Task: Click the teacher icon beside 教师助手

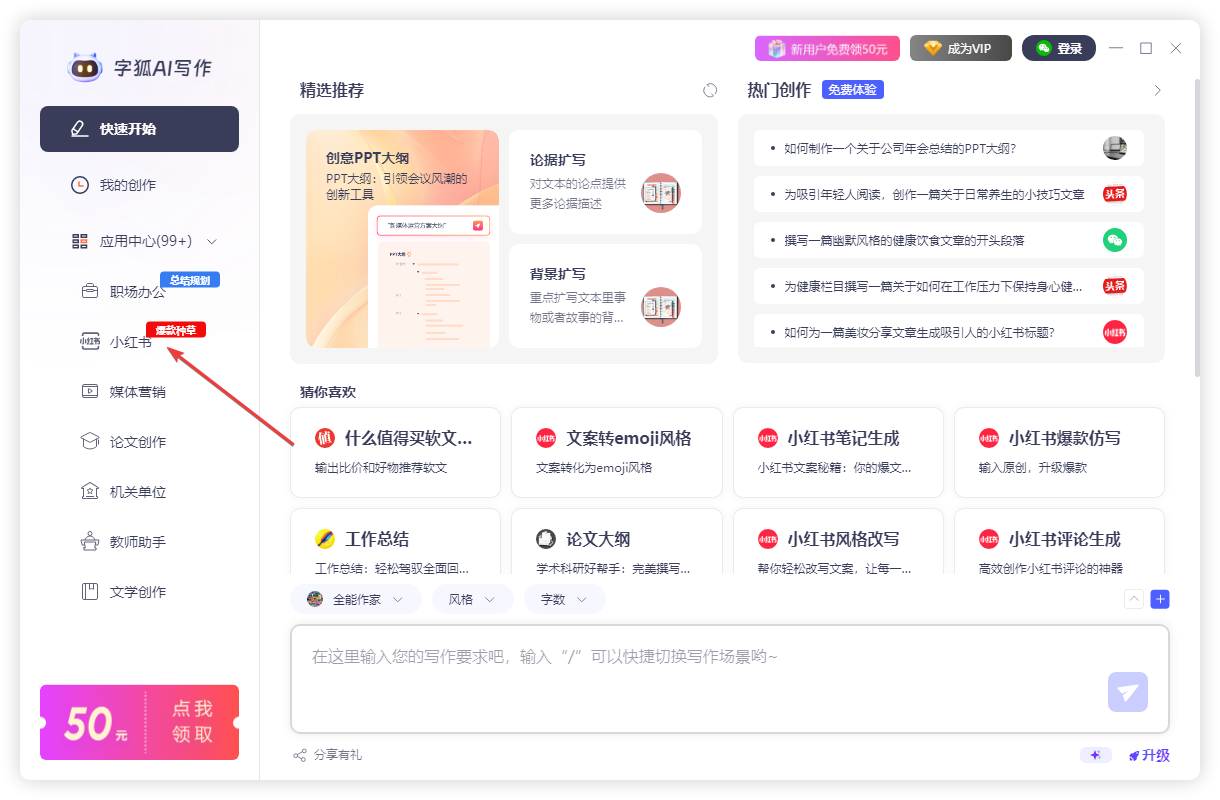Action: pyautogui.click(x=90, y=542)
